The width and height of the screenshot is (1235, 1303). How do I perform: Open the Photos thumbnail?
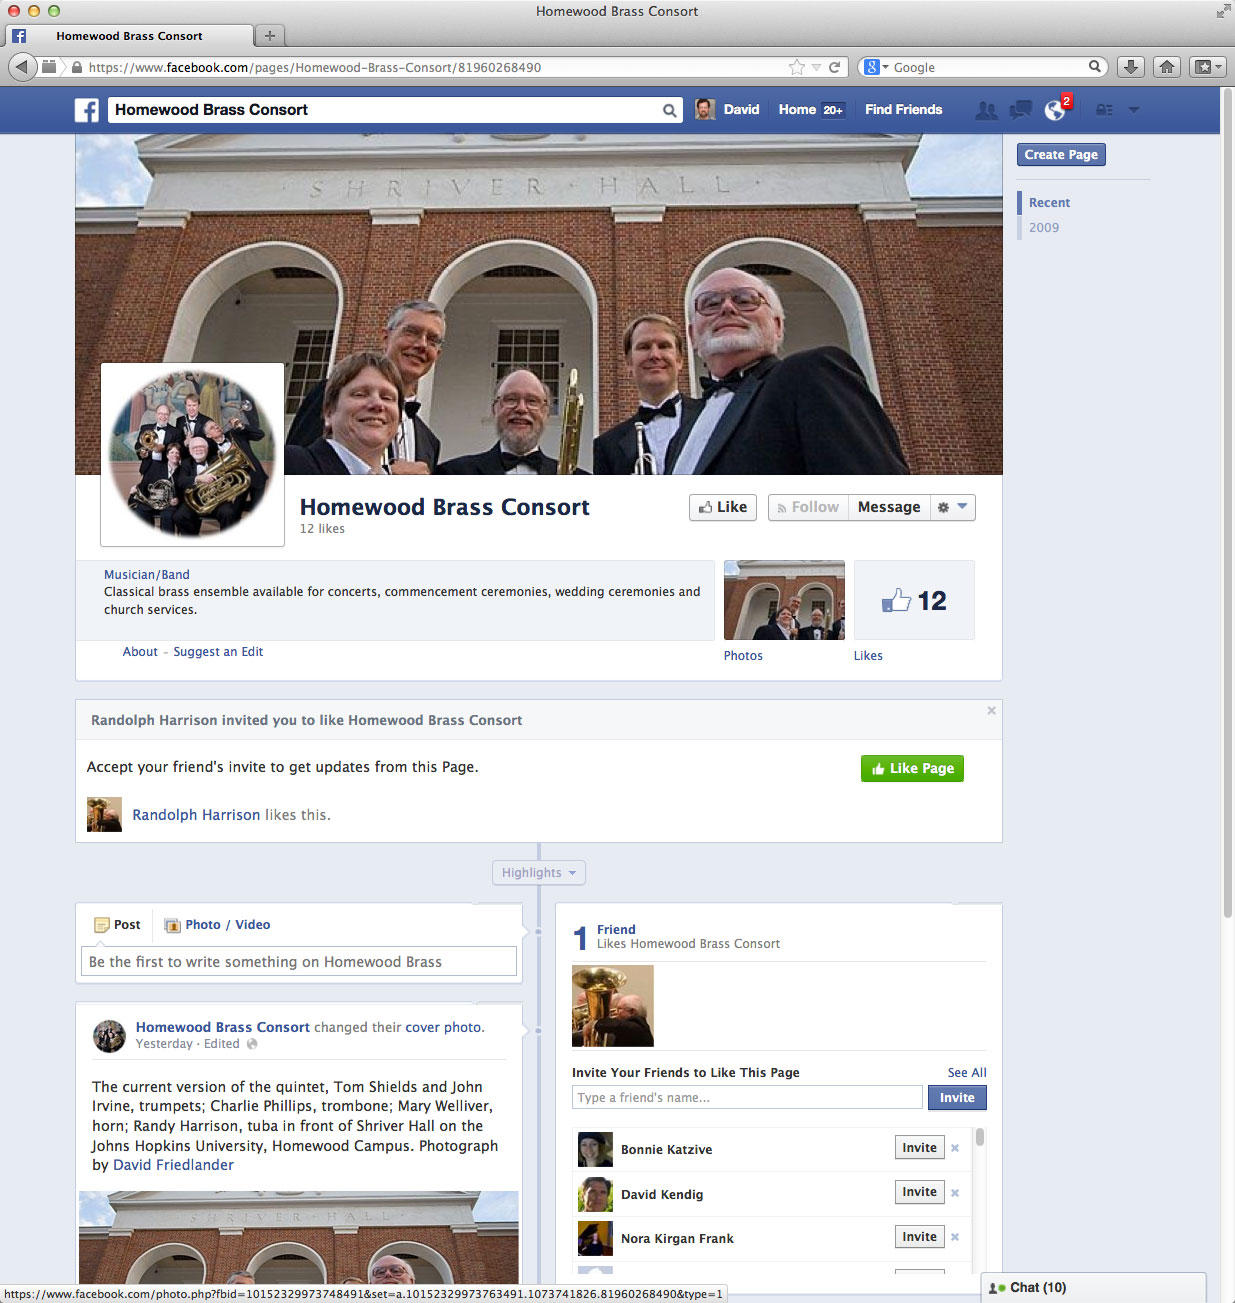(x=784, y=600)
